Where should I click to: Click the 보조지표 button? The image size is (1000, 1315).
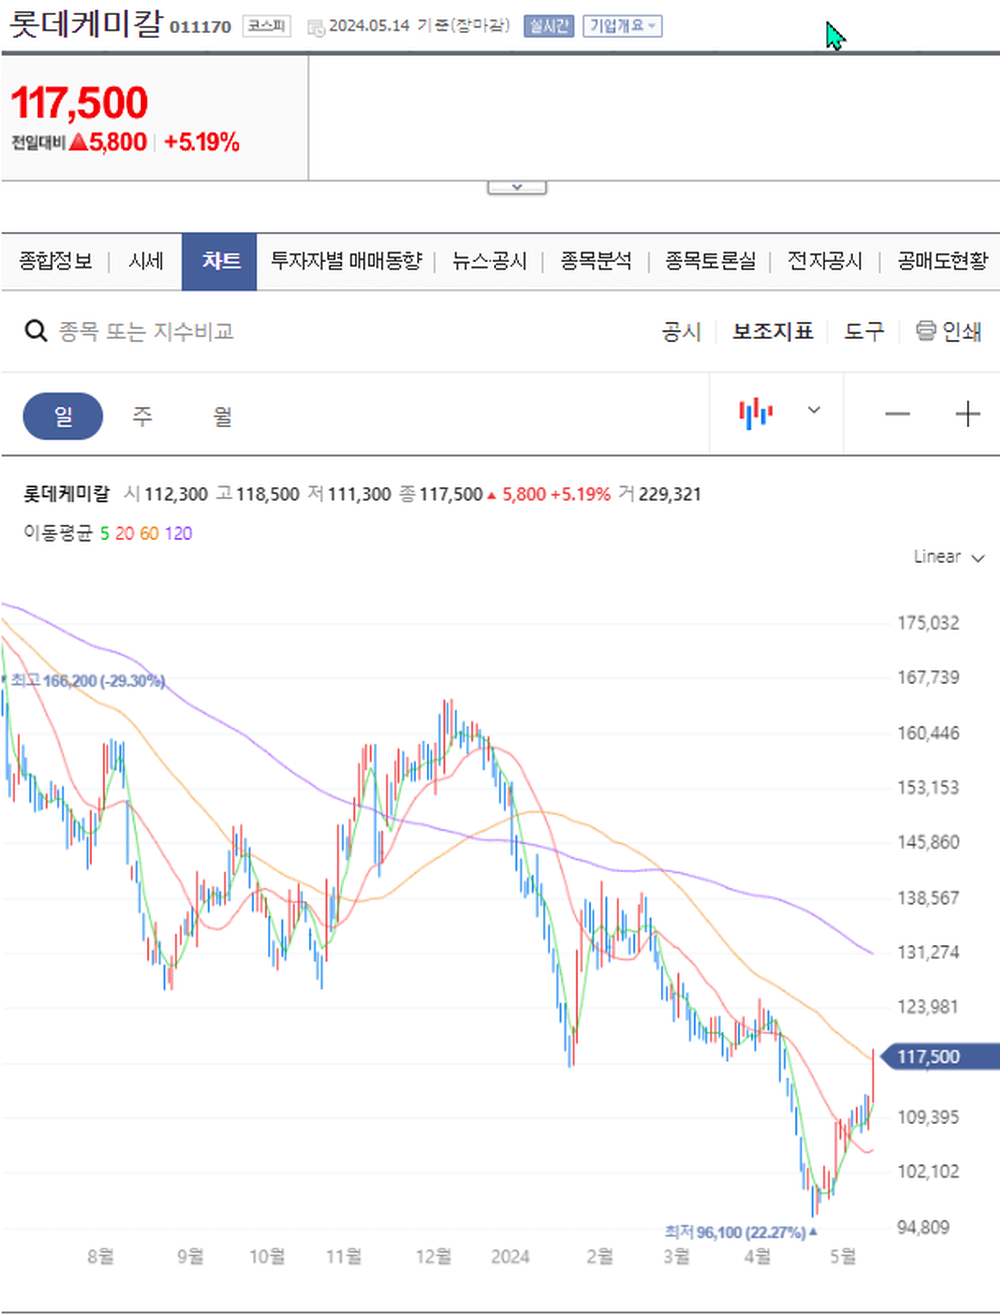(773, 331)
